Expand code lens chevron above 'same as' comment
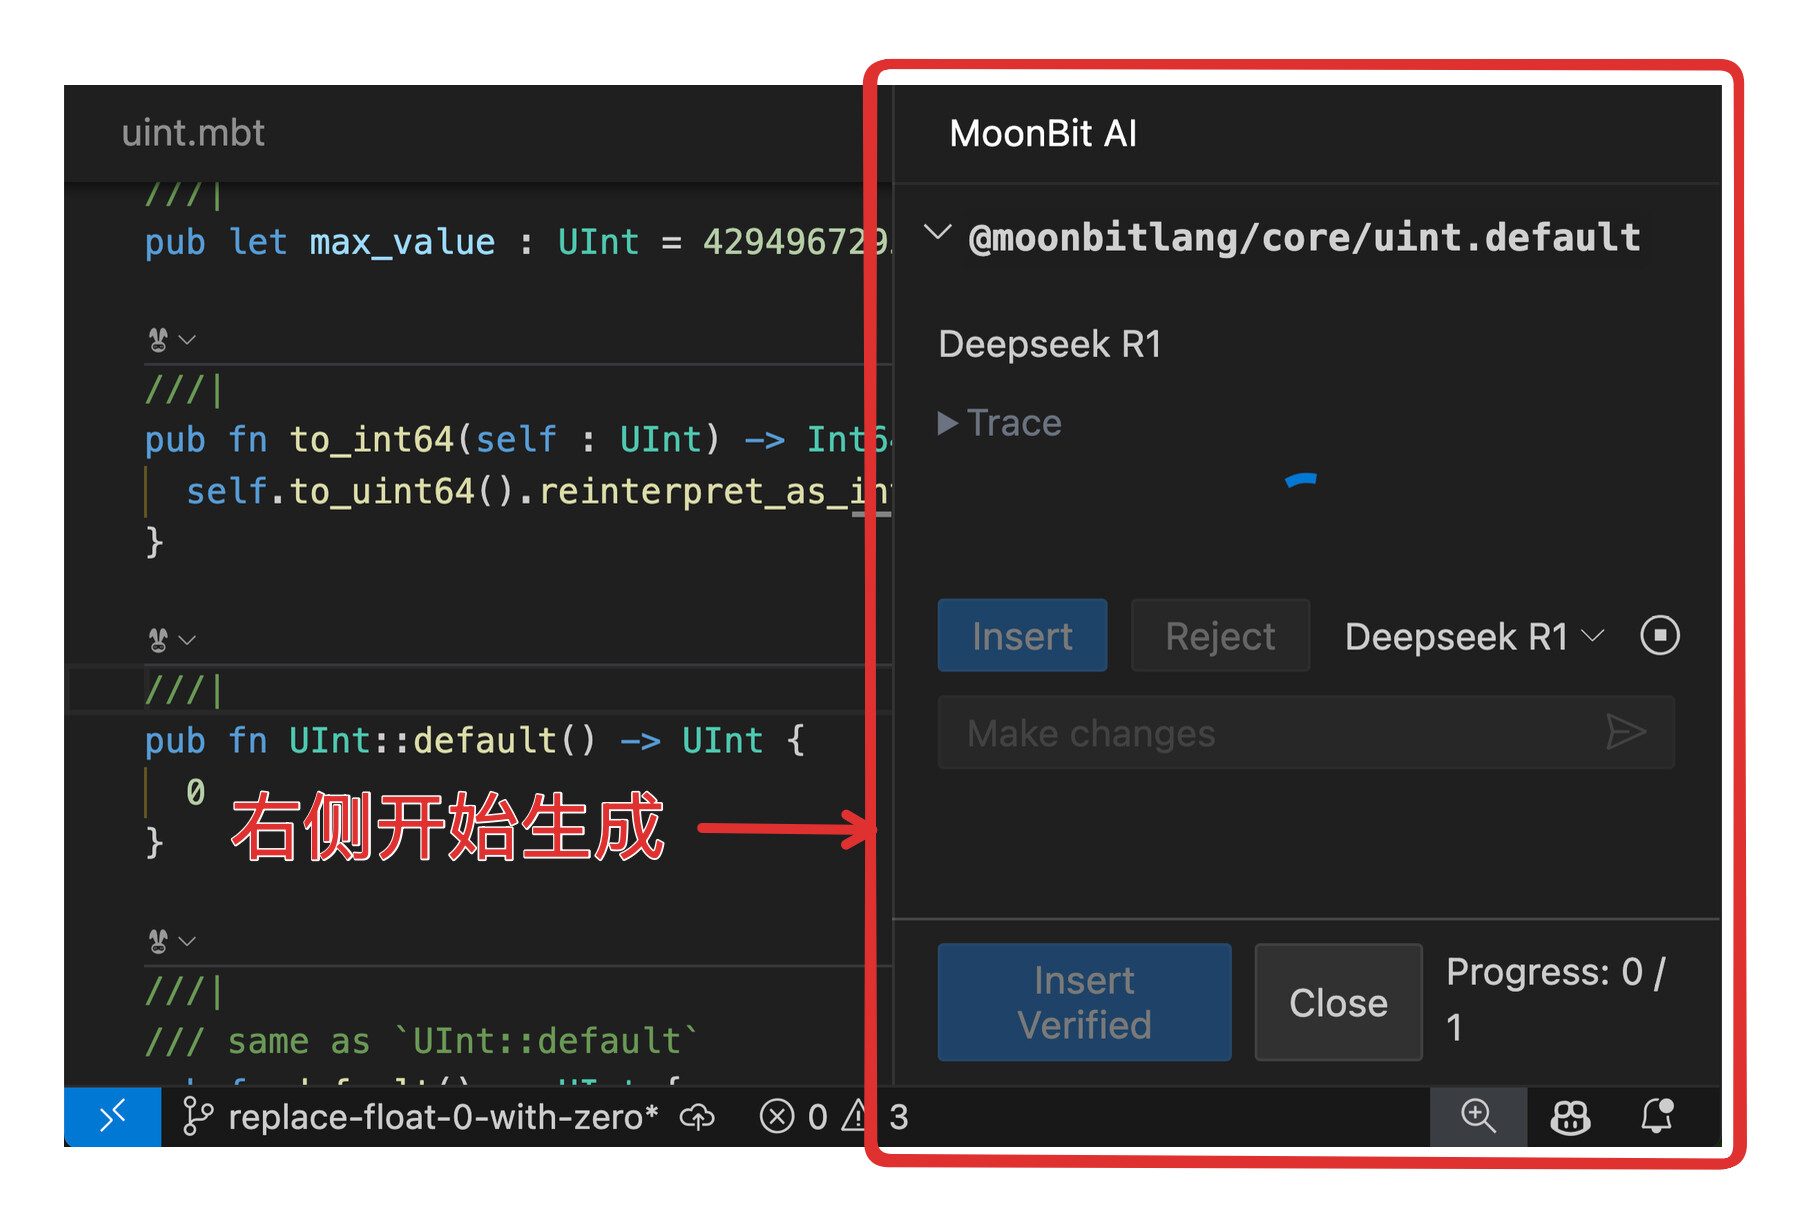Image resolution: width=1804 pixels, height=1226 pixels. (x=187, y=941)
